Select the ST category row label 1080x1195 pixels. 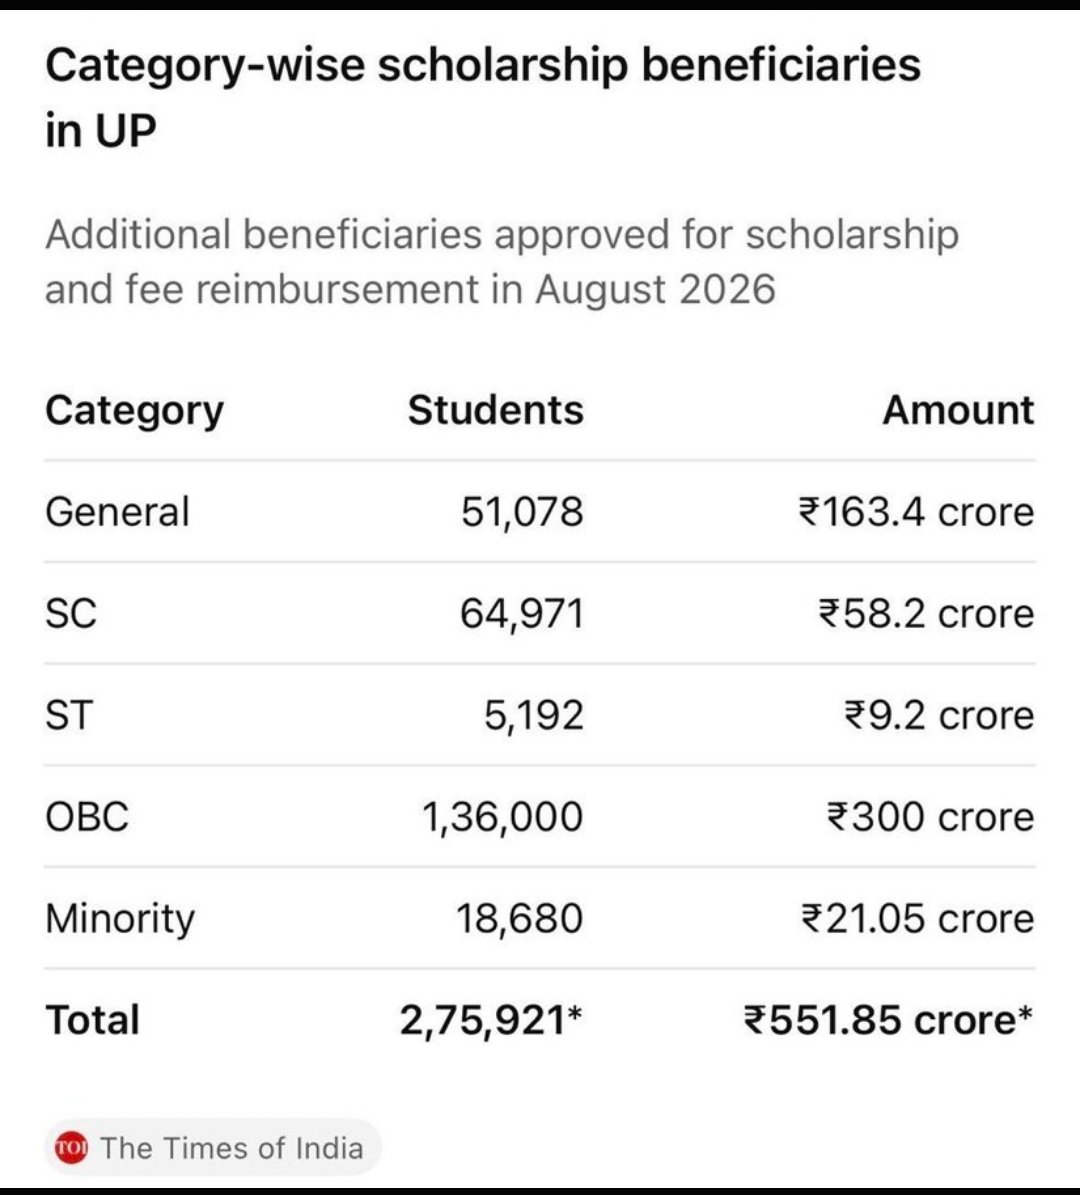(x=69, y=715)
